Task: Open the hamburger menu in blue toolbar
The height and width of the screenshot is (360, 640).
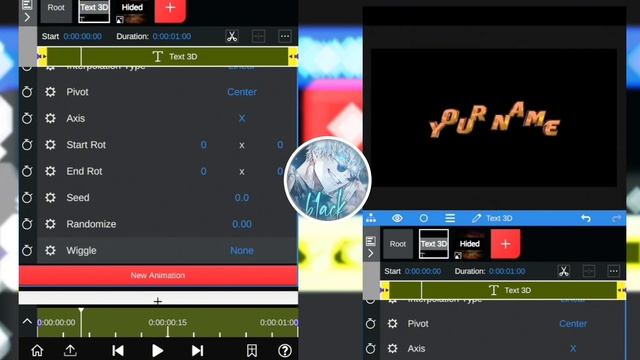Action: point(450,218)
